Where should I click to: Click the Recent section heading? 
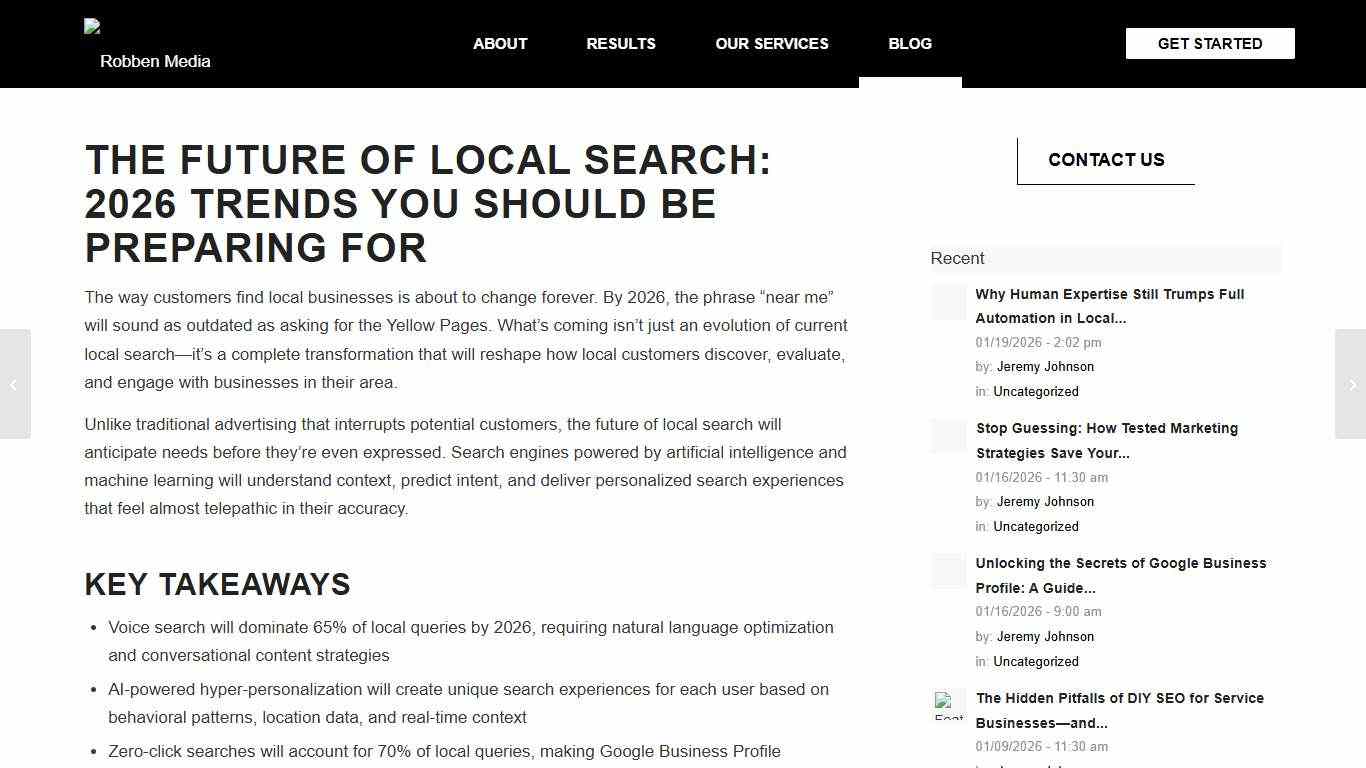[957, 258]
